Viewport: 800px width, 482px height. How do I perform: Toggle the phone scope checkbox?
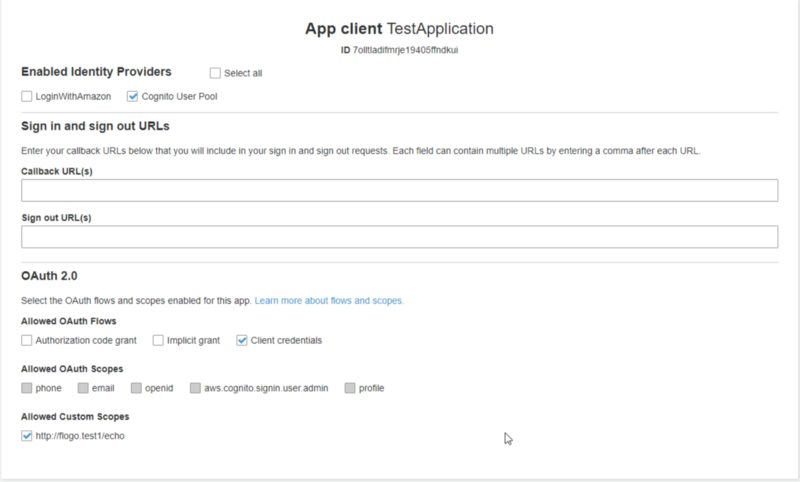(x=27, y=388)
